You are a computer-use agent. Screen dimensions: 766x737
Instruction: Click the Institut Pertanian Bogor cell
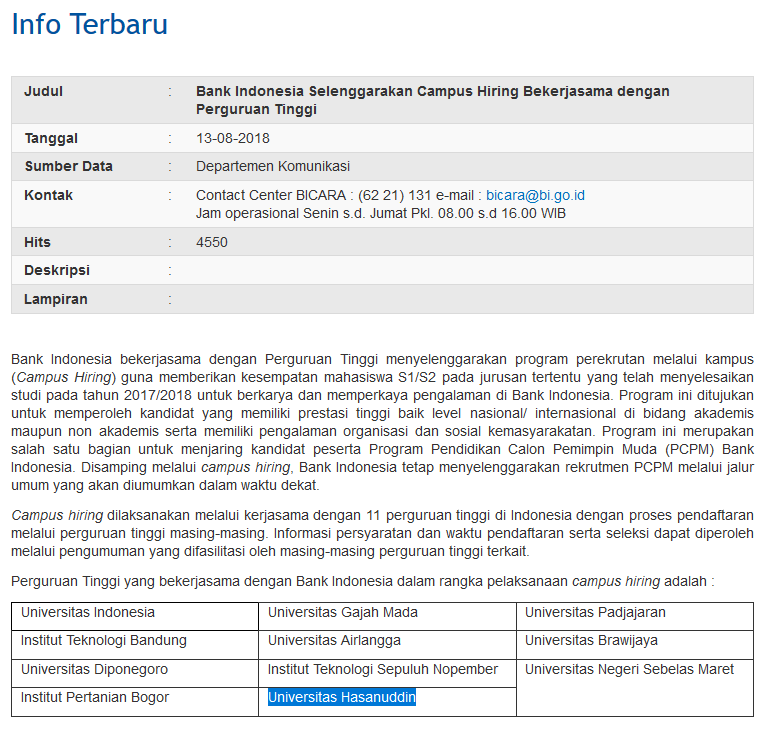click(x=135, y=702)
